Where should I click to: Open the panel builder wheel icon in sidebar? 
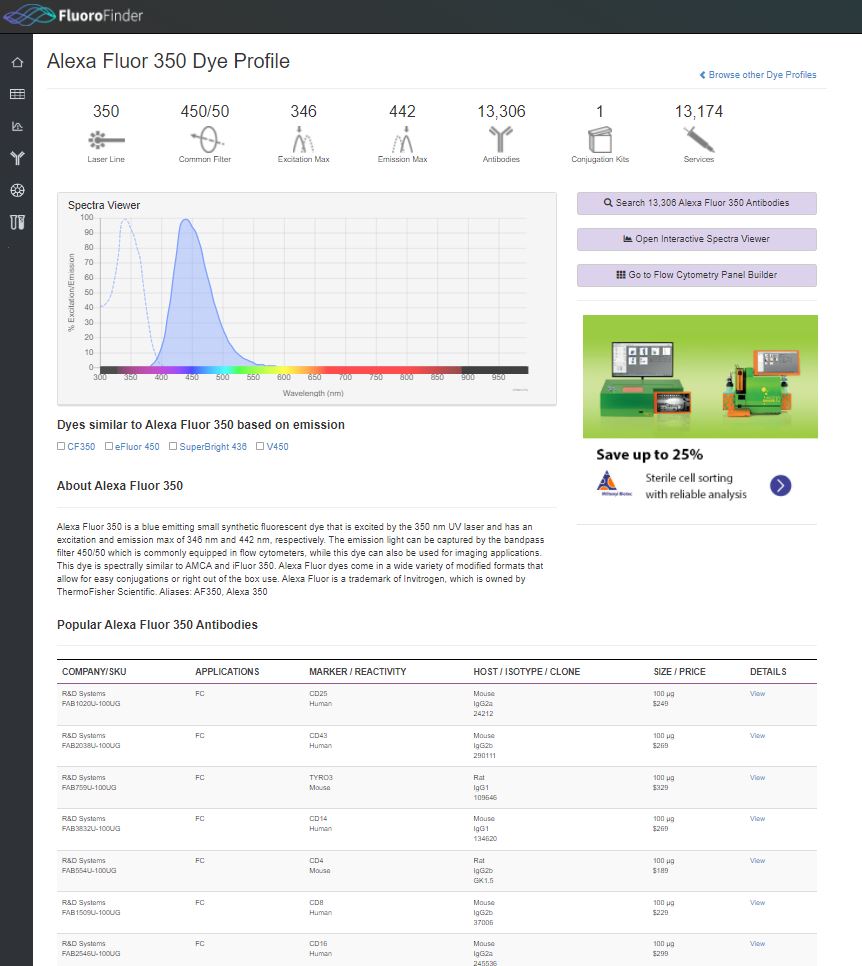tap(16, 190)
